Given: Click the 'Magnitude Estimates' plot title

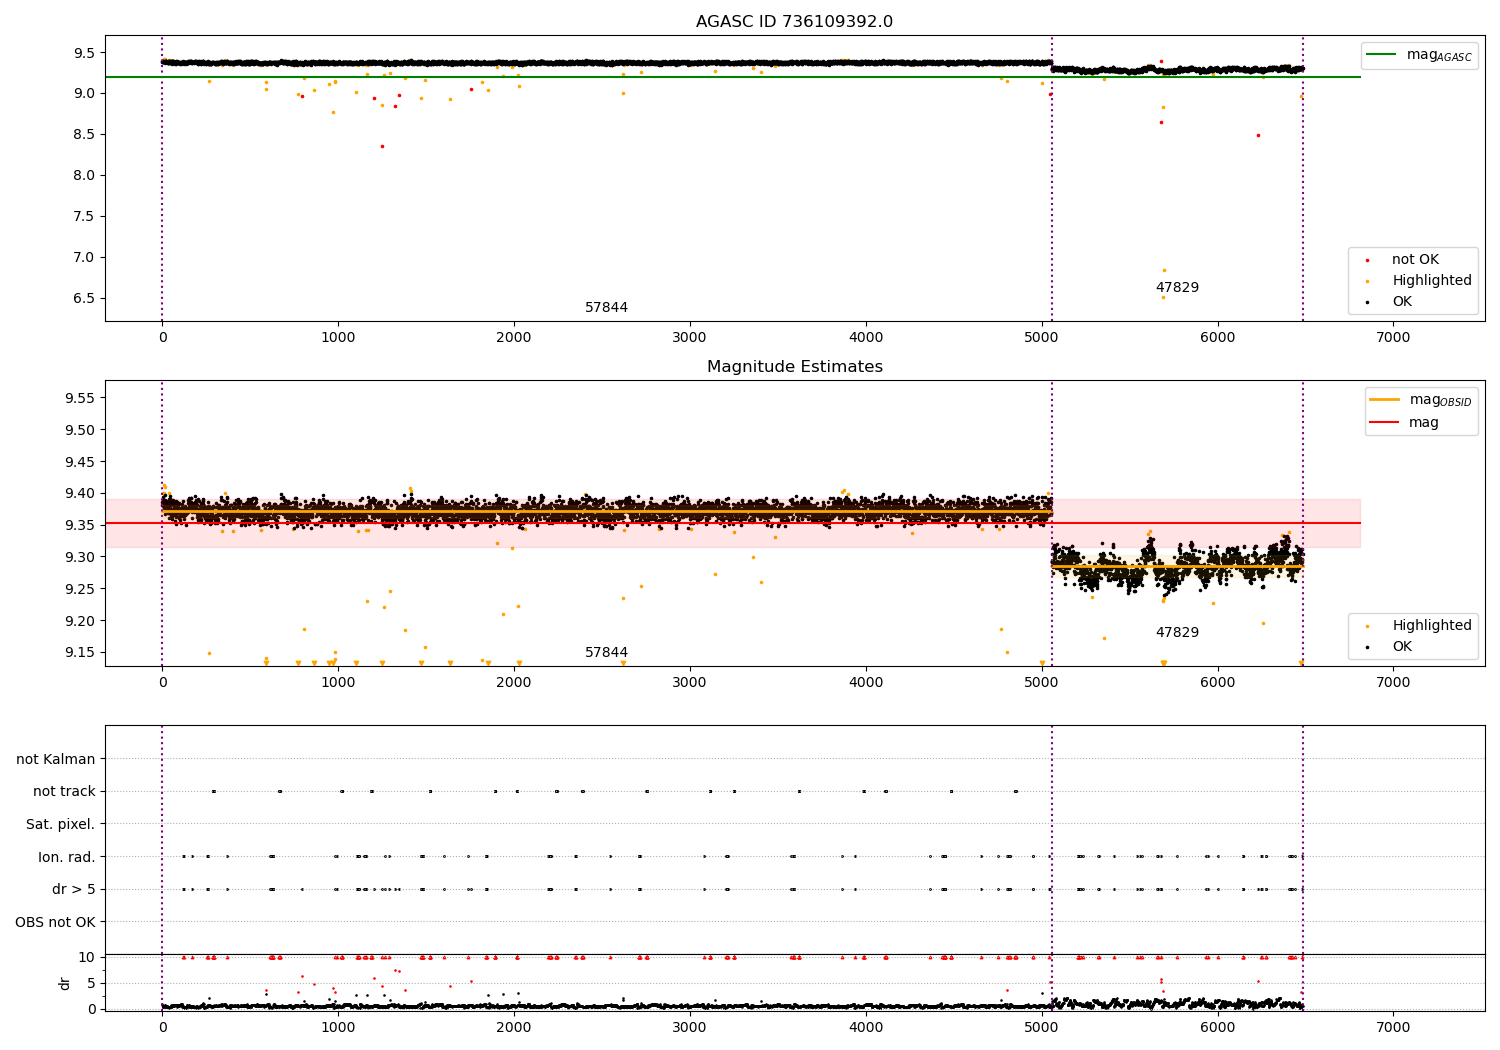Looking at the screenshot, I should point(794,367).
